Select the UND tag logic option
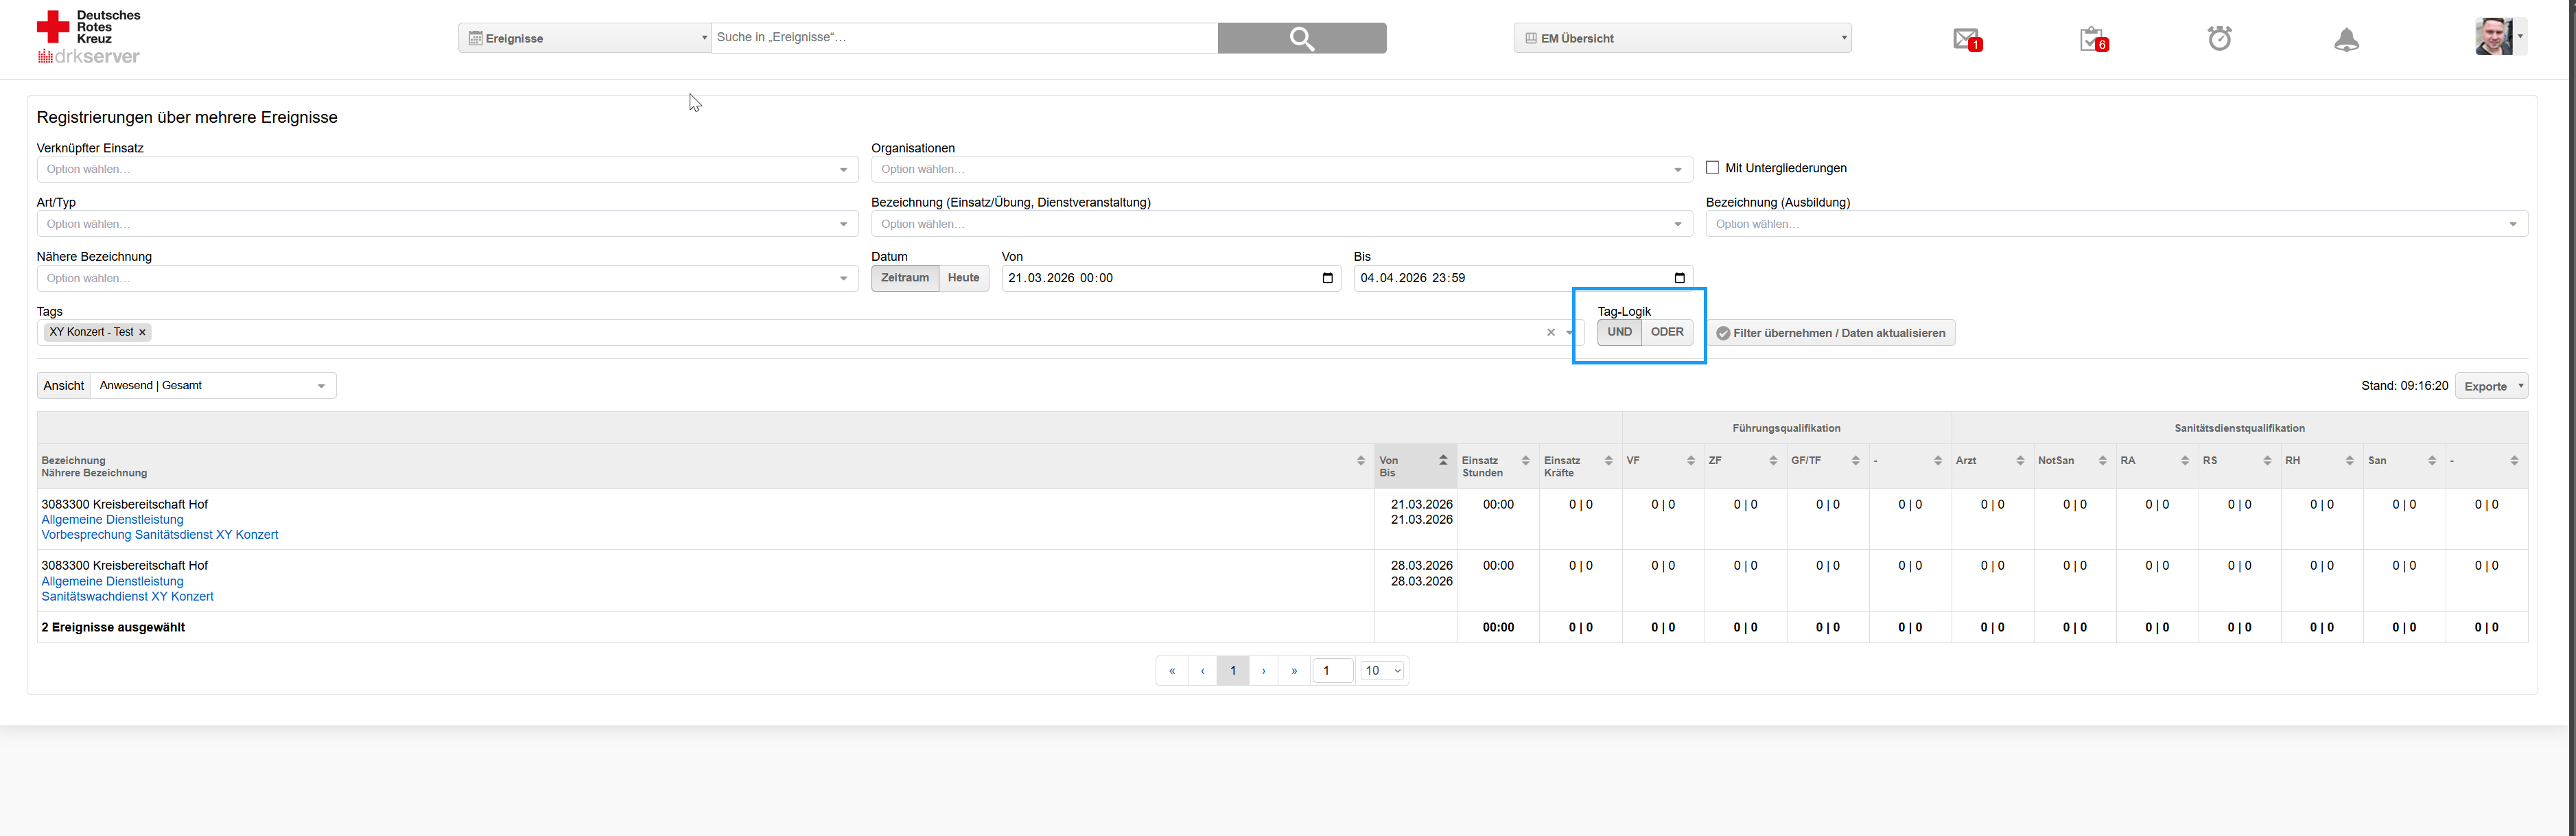This screenshot has width=2576, height=836. pos(1619,332)
